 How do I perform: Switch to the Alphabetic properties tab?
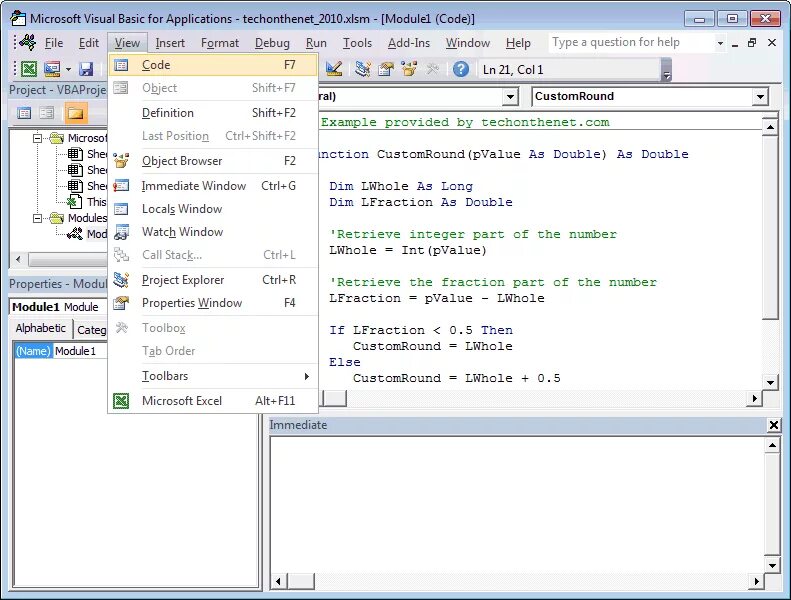(41, 328)
